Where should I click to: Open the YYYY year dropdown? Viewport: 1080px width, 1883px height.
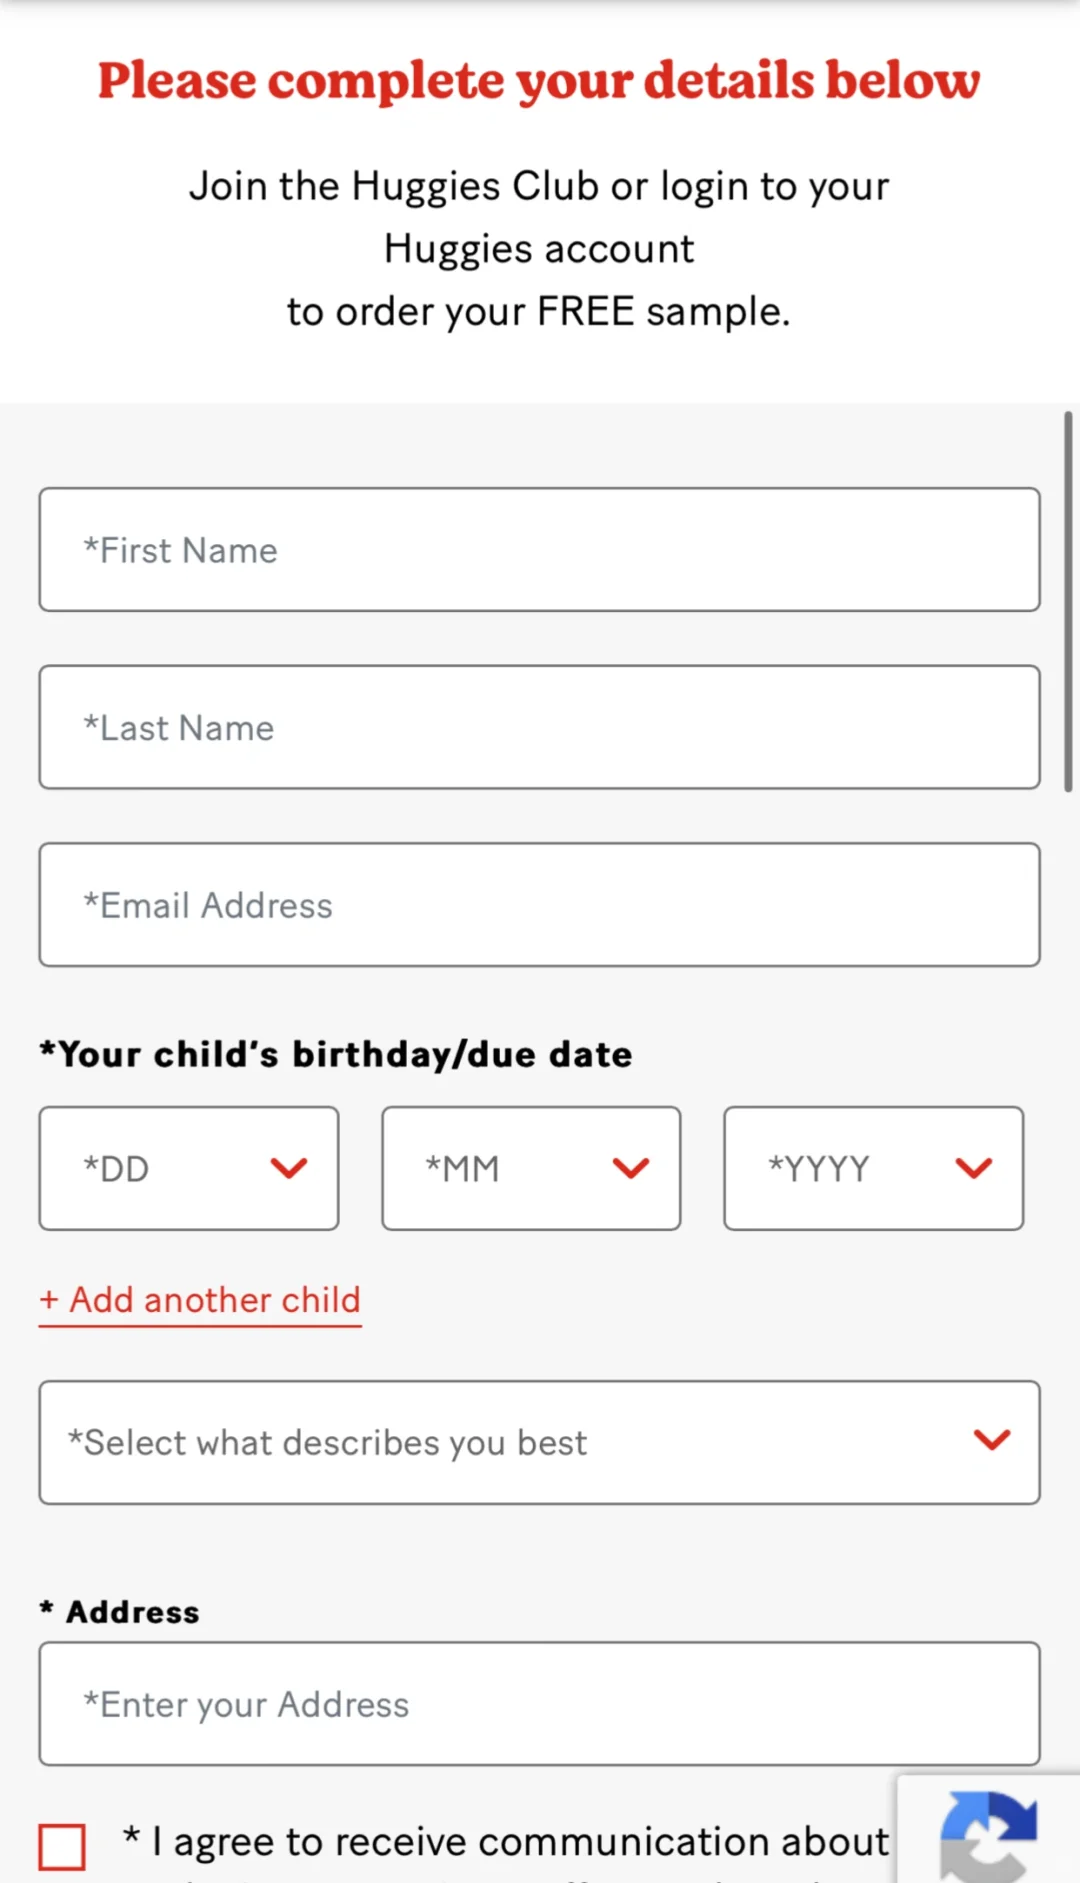(x=874, y=1168)
